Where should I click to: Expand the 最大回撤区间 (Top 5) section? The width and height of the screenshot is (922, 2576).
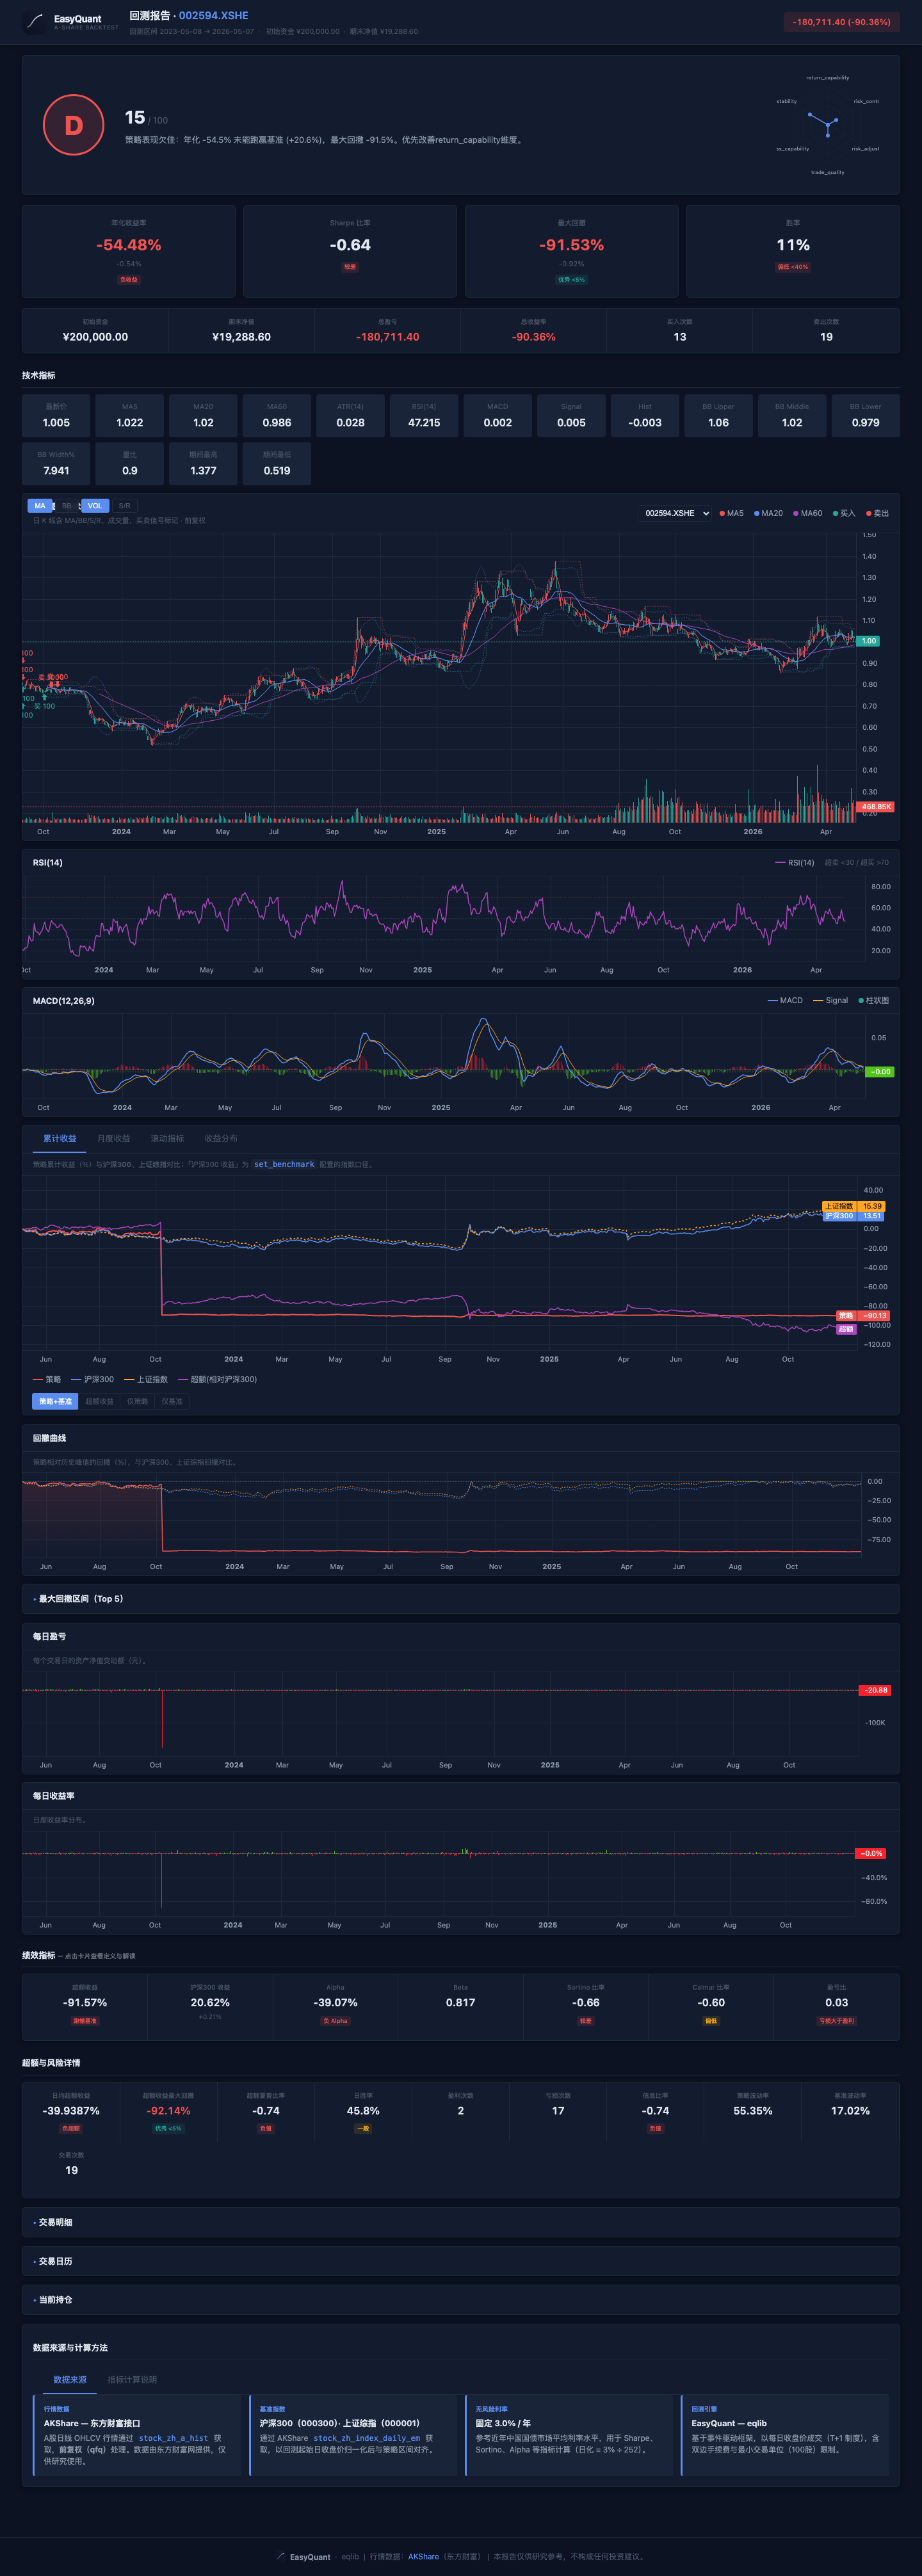pos(461,1598)
